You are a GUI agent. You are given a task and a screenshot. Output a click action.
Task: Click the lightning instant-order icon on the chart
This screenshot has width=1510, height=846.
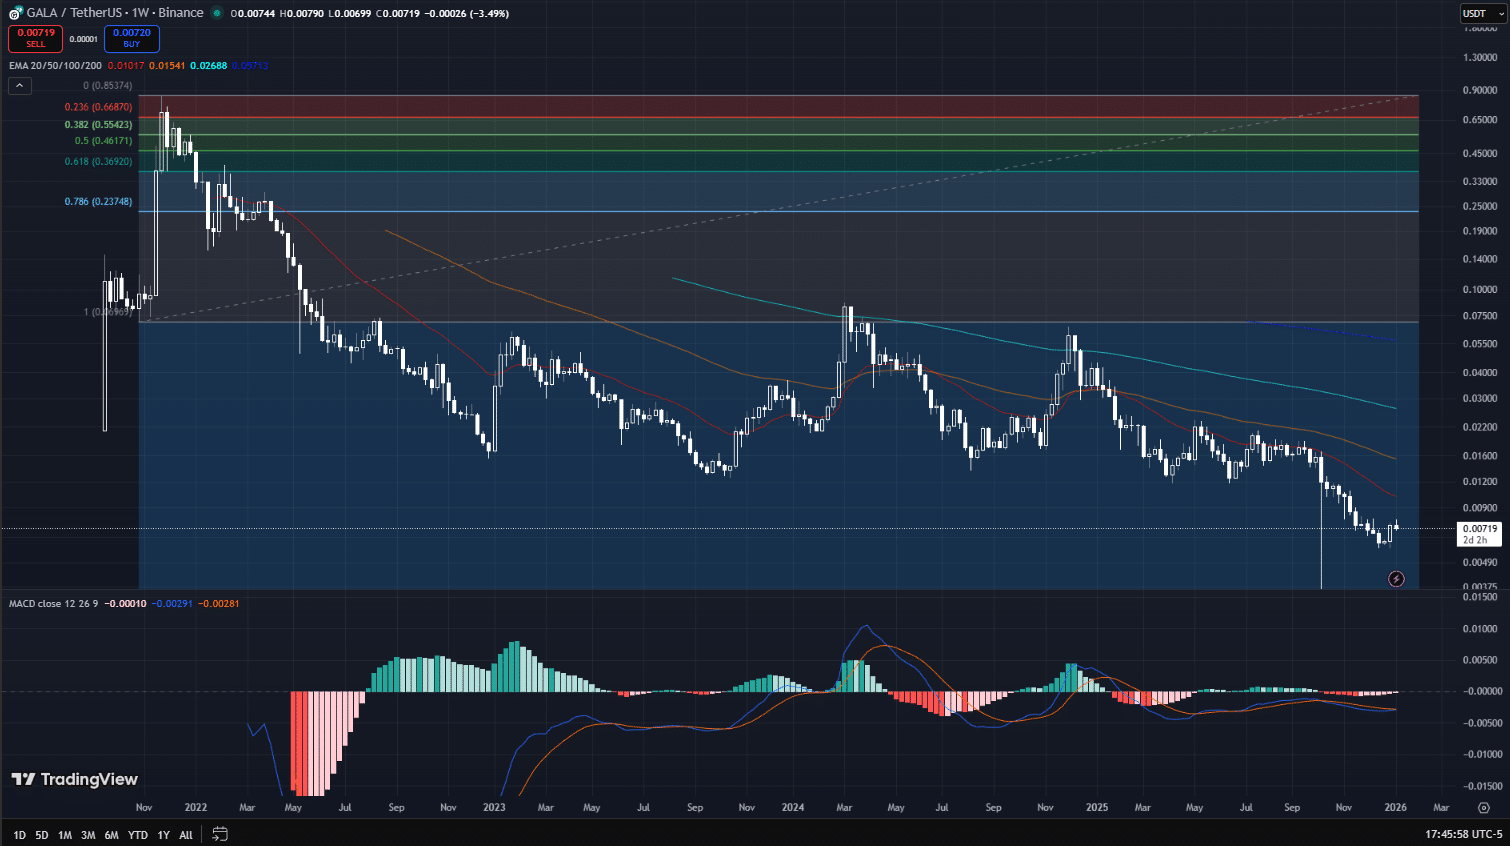coord(1396,578)
